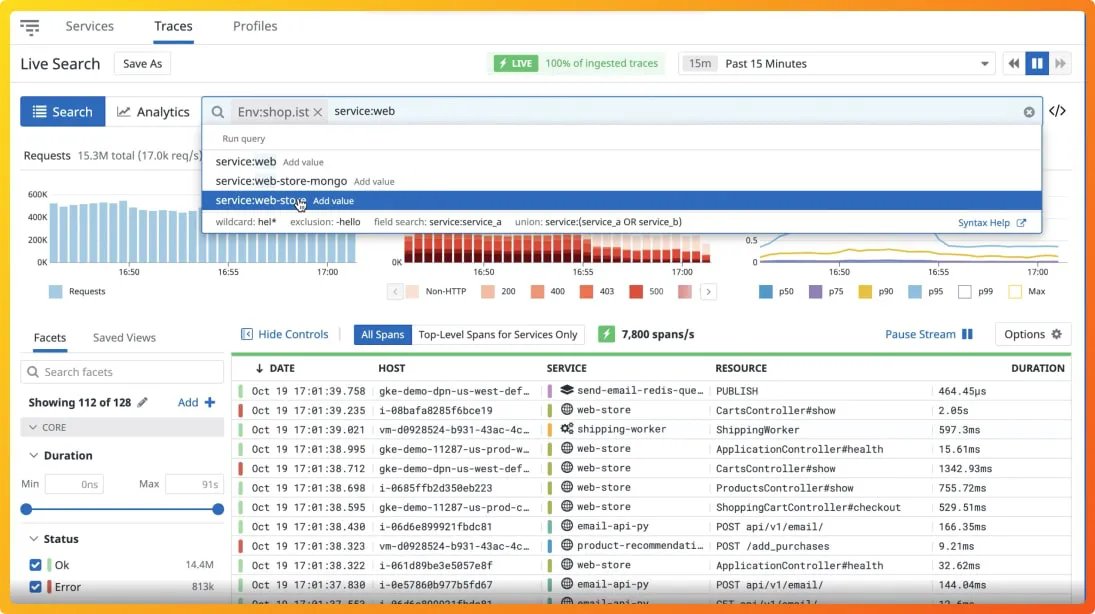Image resolution: width=1095 pixels, height=614 pixels.
Task: Click the Hide Controls panel icon
Action: click(247, 334)
